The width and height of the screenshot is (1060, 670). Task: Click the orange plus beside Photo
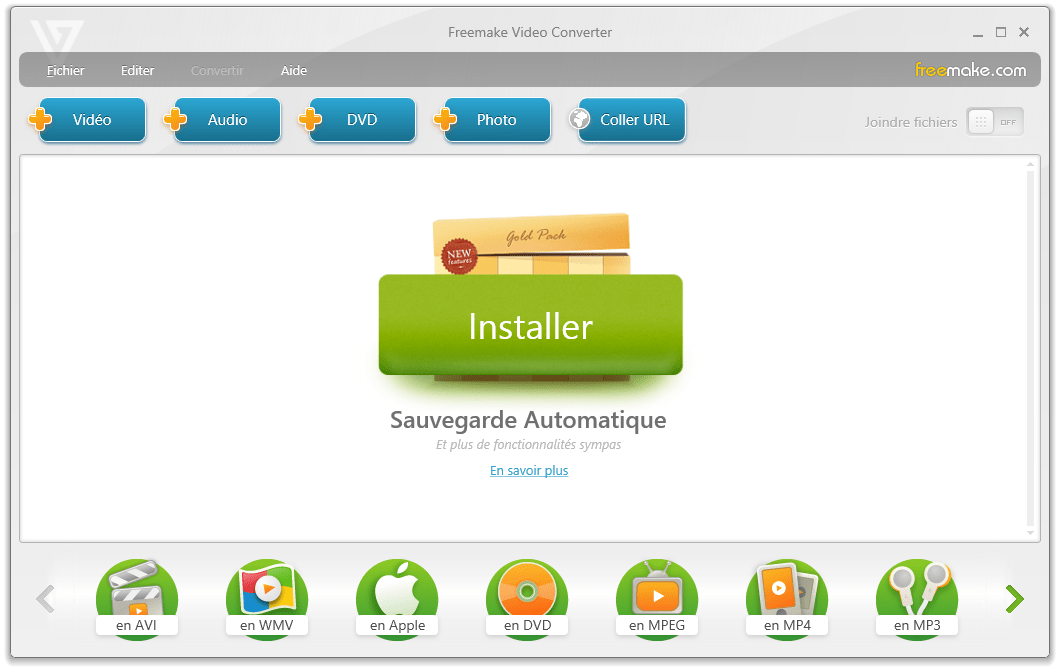[x=445, y=119]
